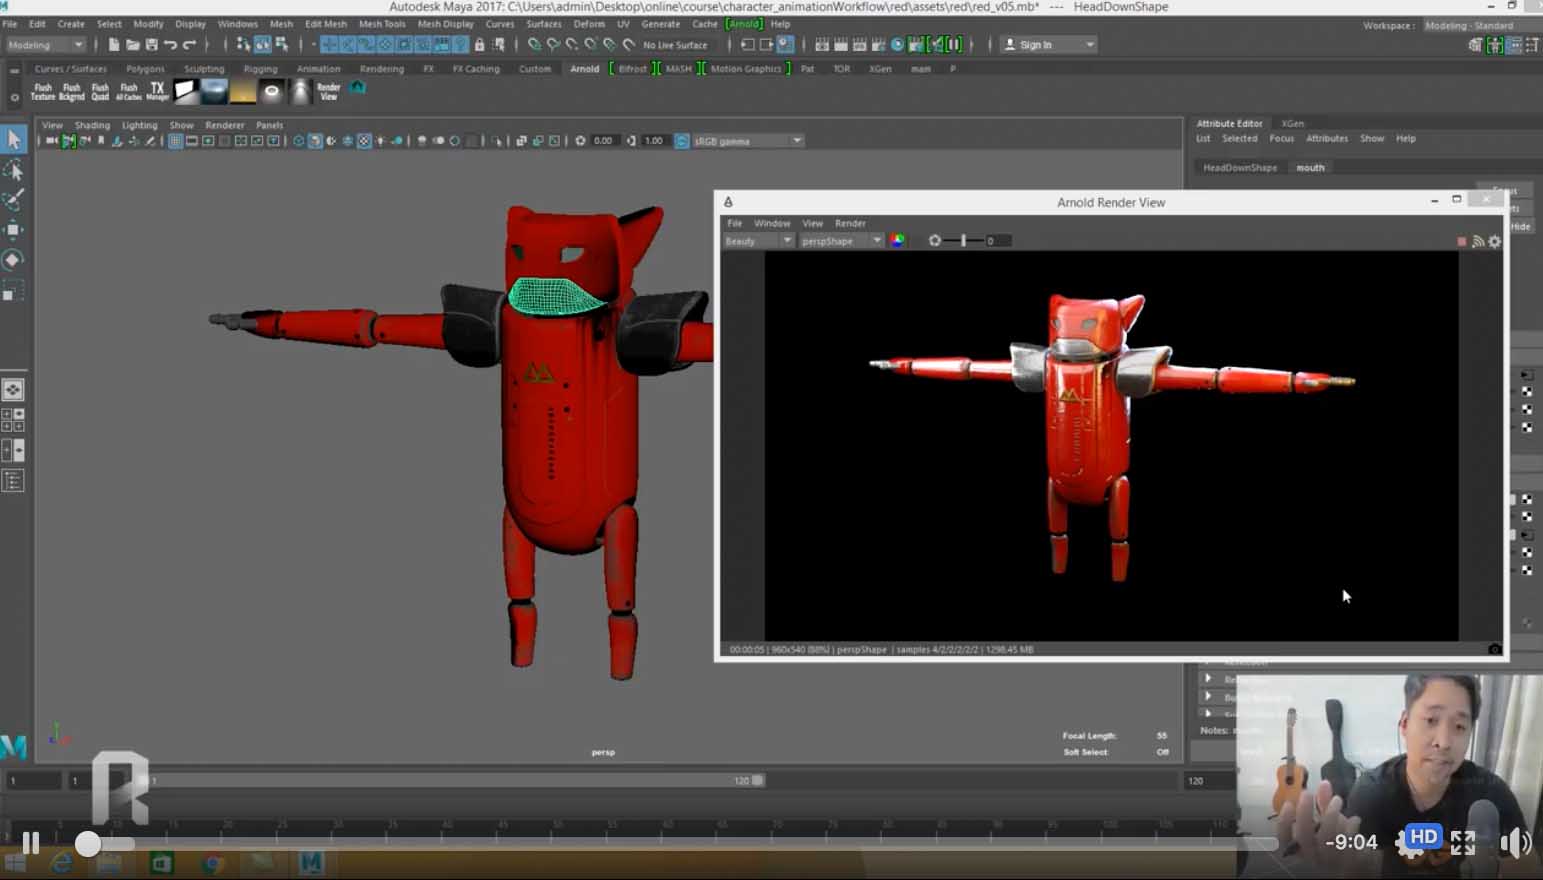Toggle the RGB color channel display icon
Image resolution: width=1543 pixels, height=880 pixels.
coord(897,240)
